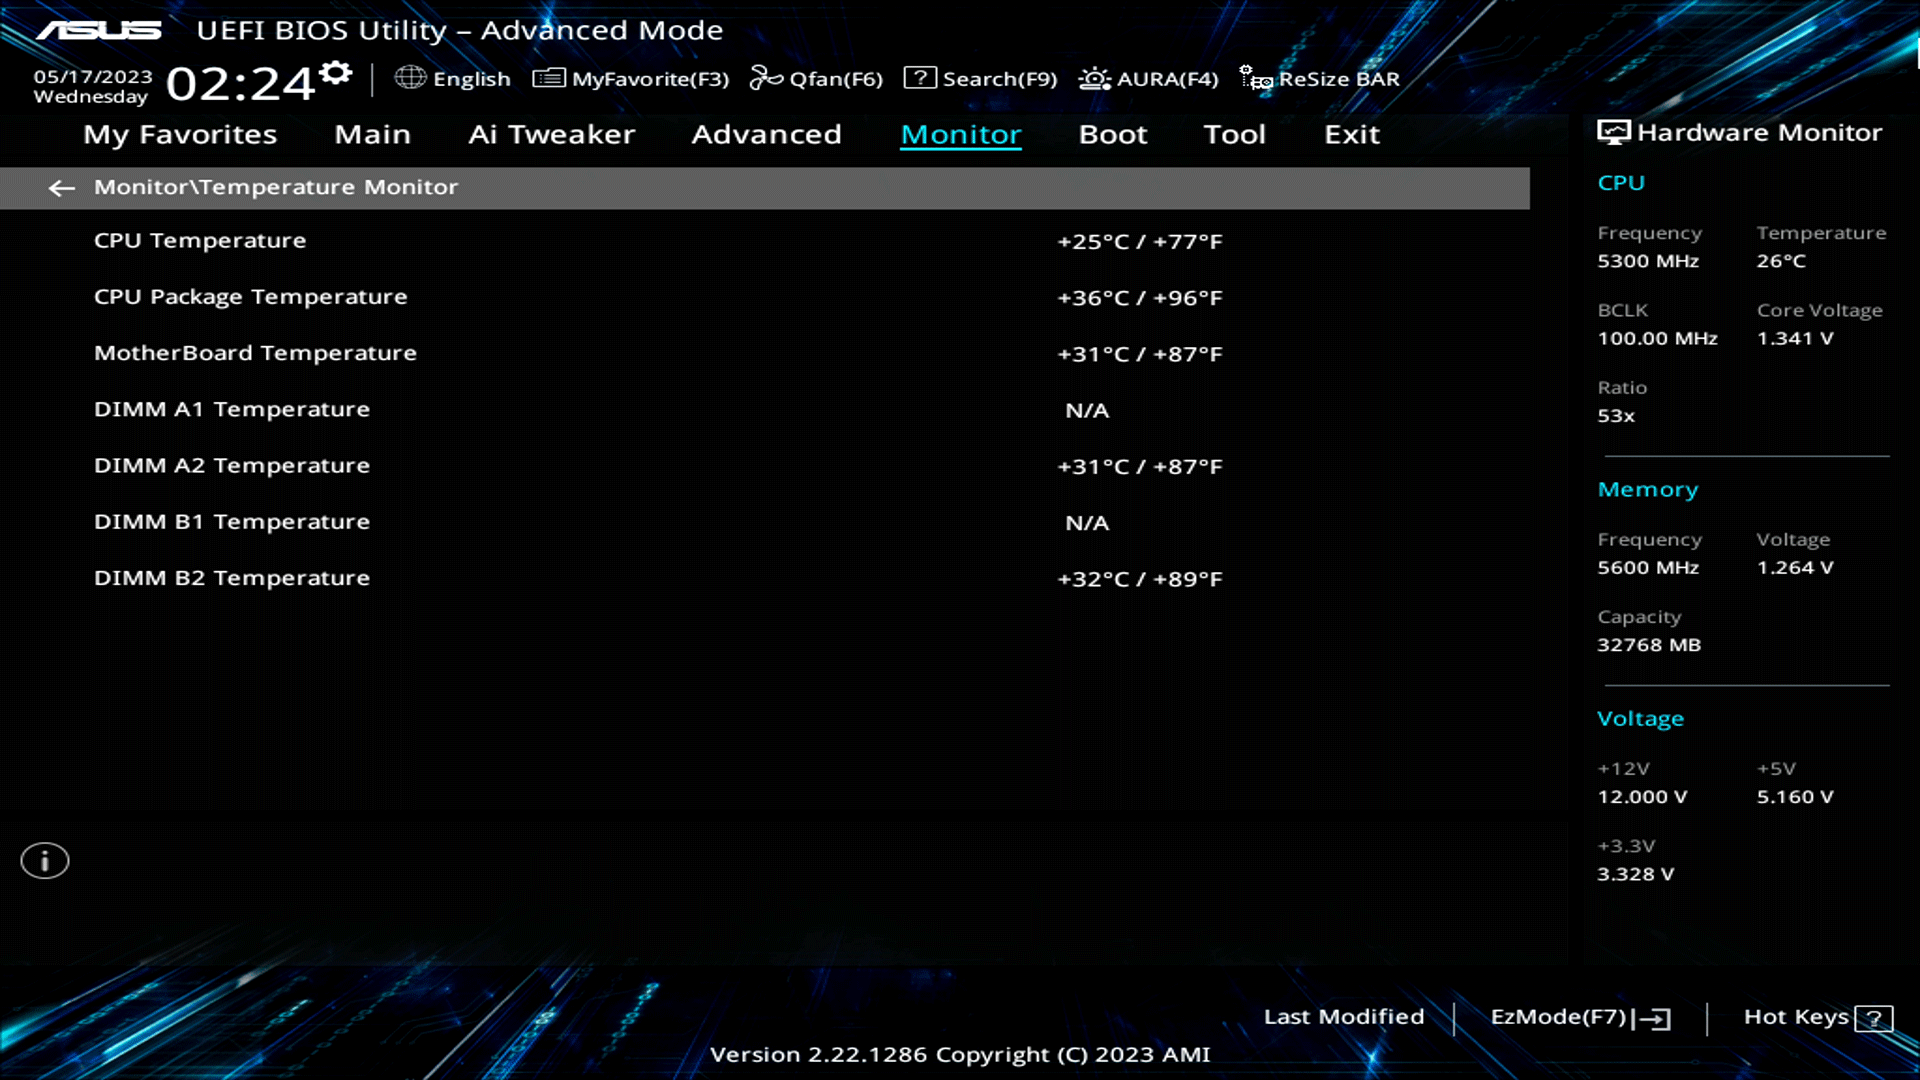Open the Tool menu
Viewport: 1920px width, 1080px height.
click(x=1234, y=134)
